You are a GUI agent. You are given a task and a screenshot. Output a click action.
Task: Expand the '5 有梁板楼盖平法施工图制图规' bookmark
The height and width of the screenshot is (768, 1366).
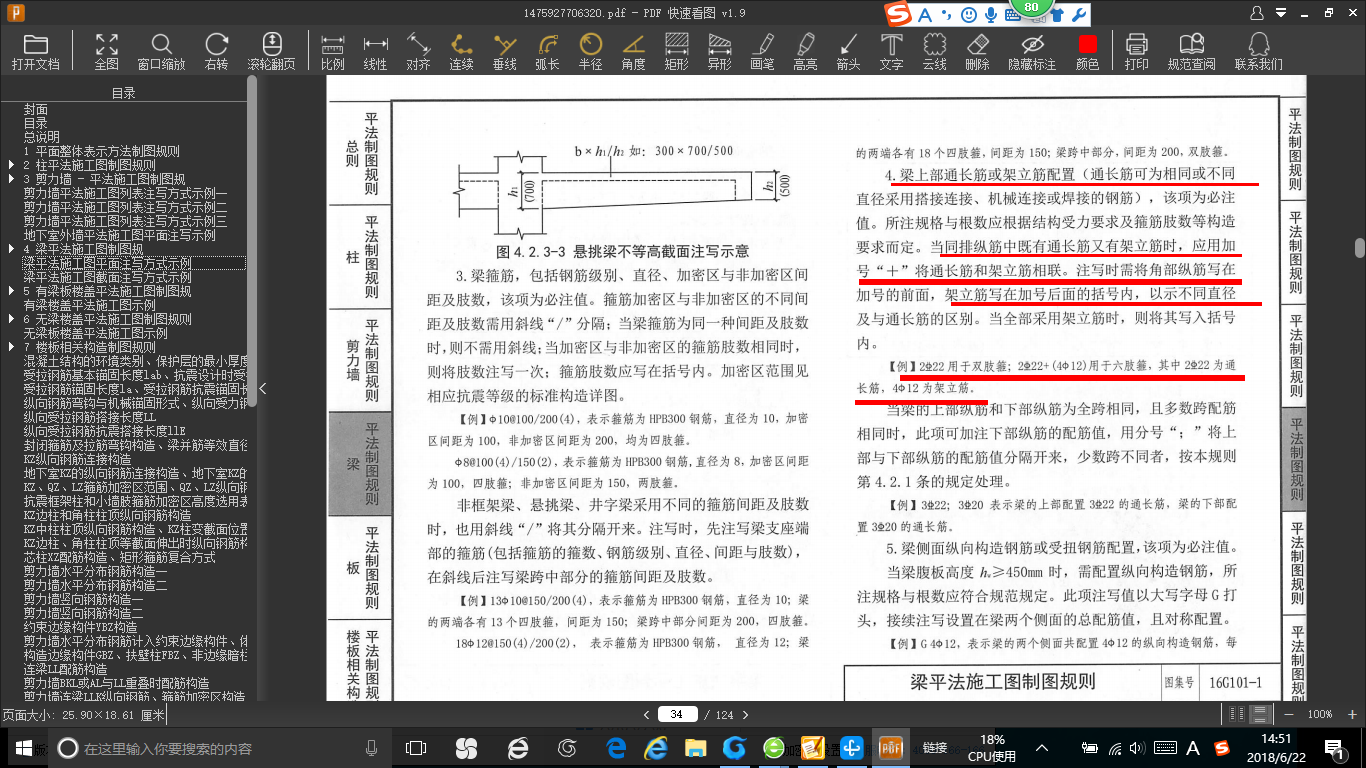[x=11, y=291]
